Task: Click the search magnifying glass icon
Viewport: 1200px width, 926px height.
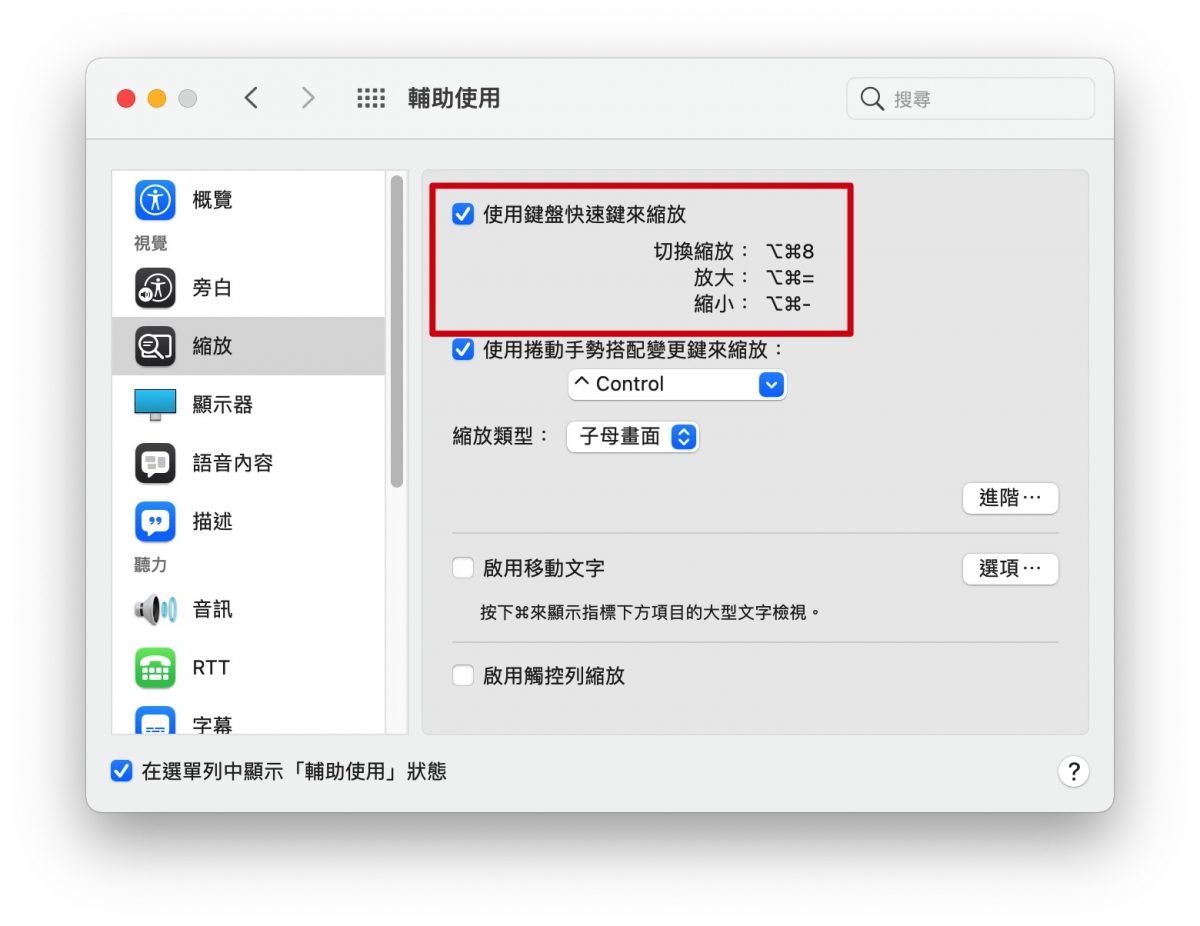Action: click(x=872, y=99)
